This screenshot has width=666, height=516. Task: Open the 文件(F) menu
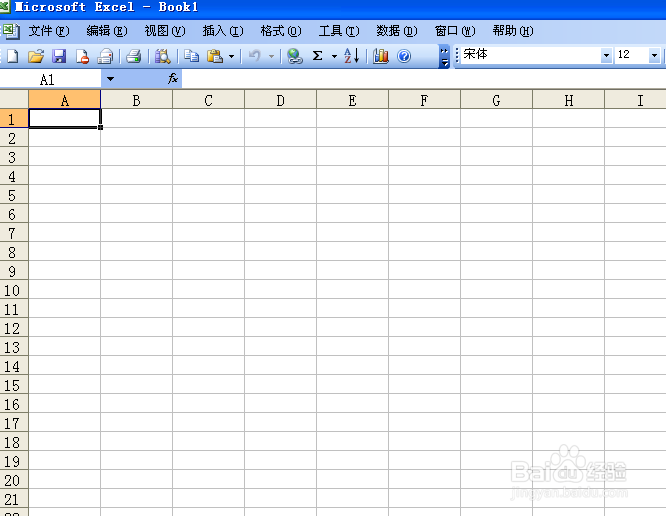(48, 31)
